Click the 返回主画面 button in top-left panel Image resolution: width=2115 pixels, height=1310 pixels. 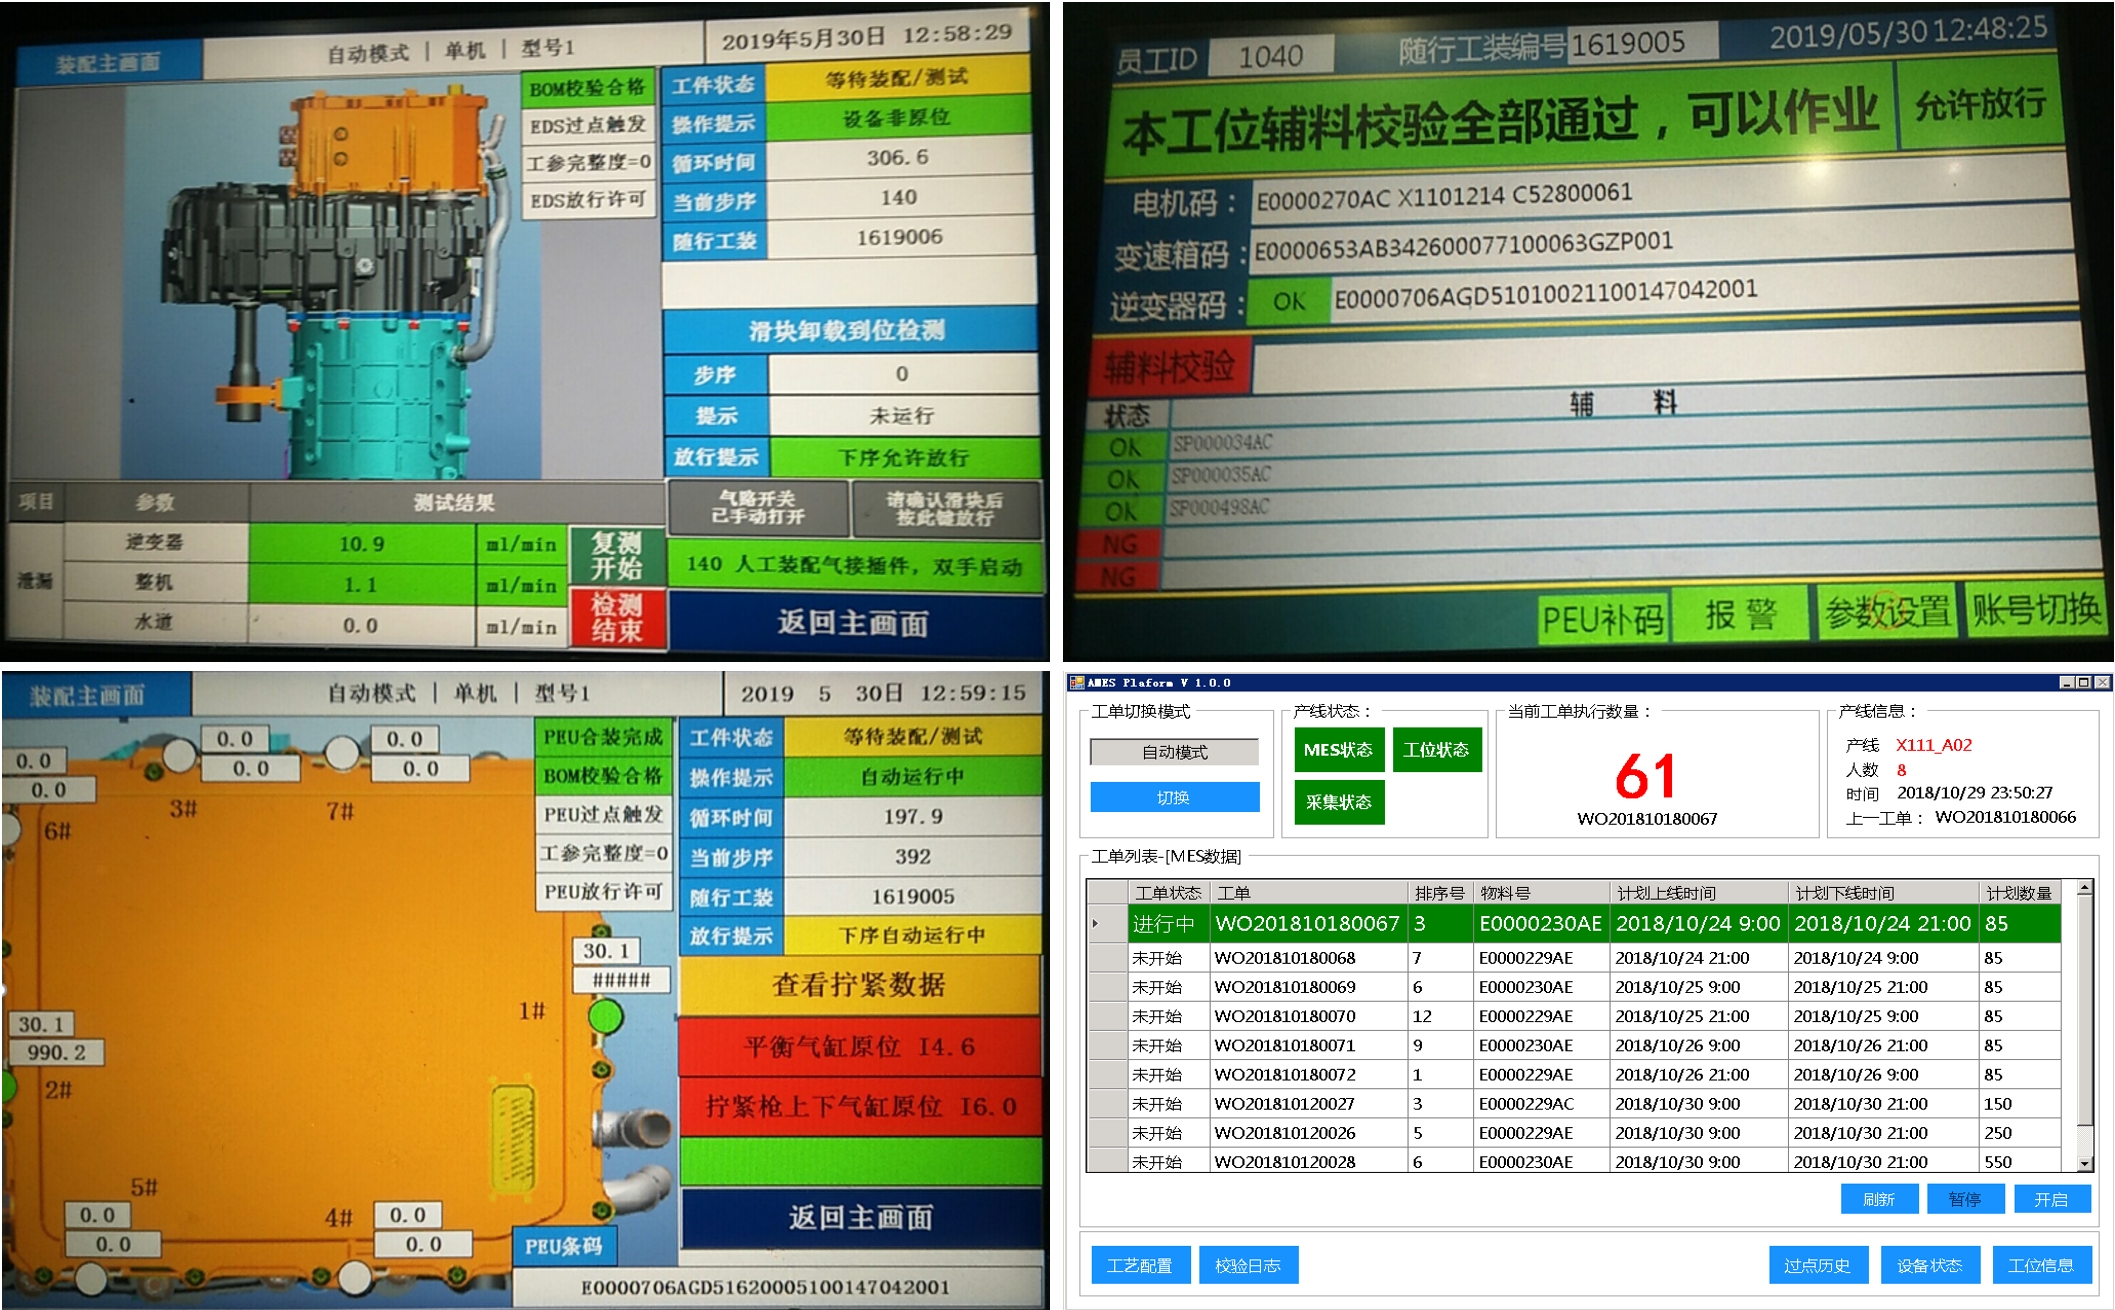click(x=855, y=622)
